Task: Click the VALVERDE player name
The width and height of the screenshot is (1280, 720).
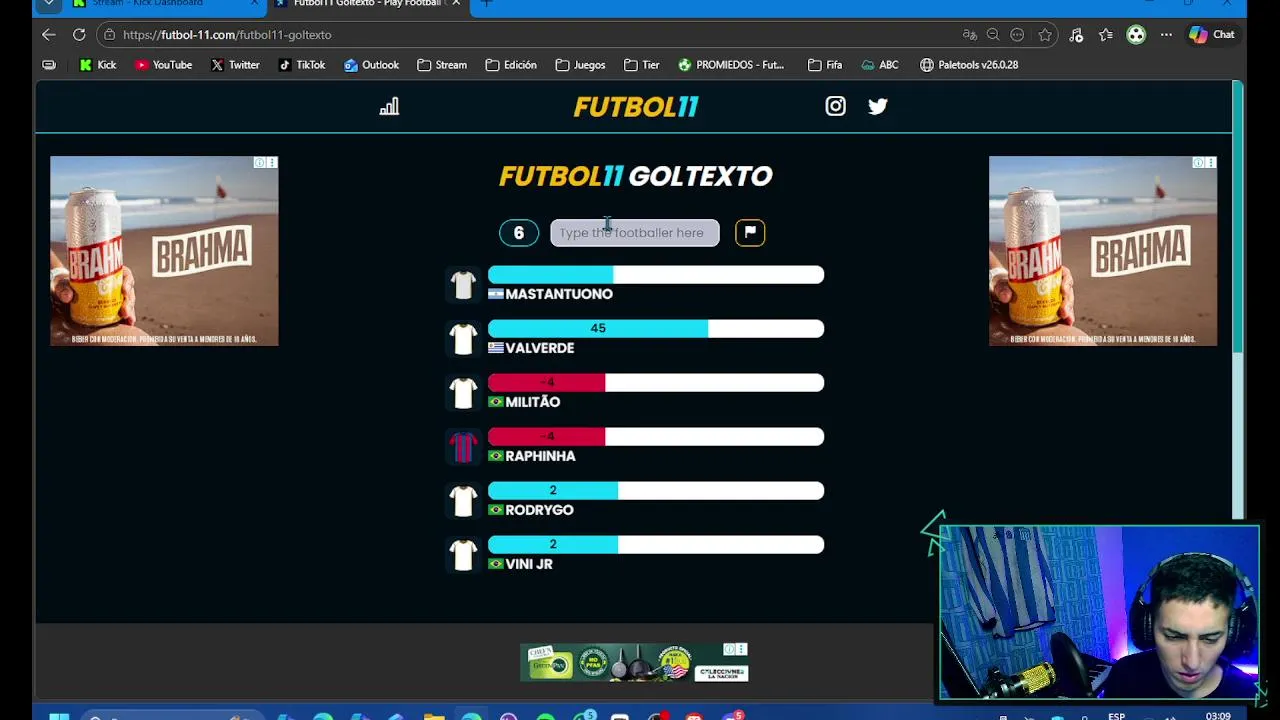Action: (540, 348)
